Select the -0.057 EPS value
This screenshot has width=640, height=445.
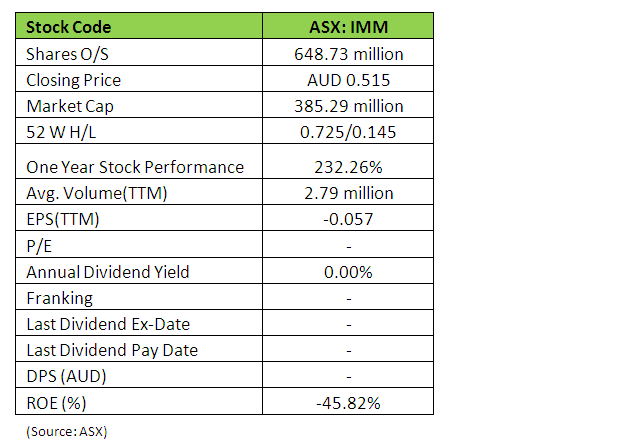[347, 219]
